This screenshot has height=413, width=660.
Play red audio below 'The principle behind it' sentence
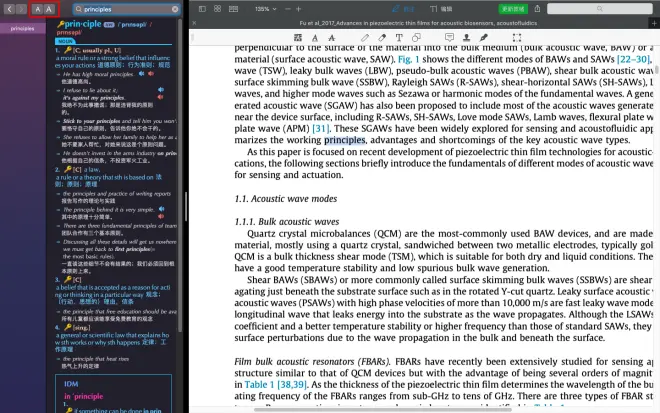(x=161, y=216)
